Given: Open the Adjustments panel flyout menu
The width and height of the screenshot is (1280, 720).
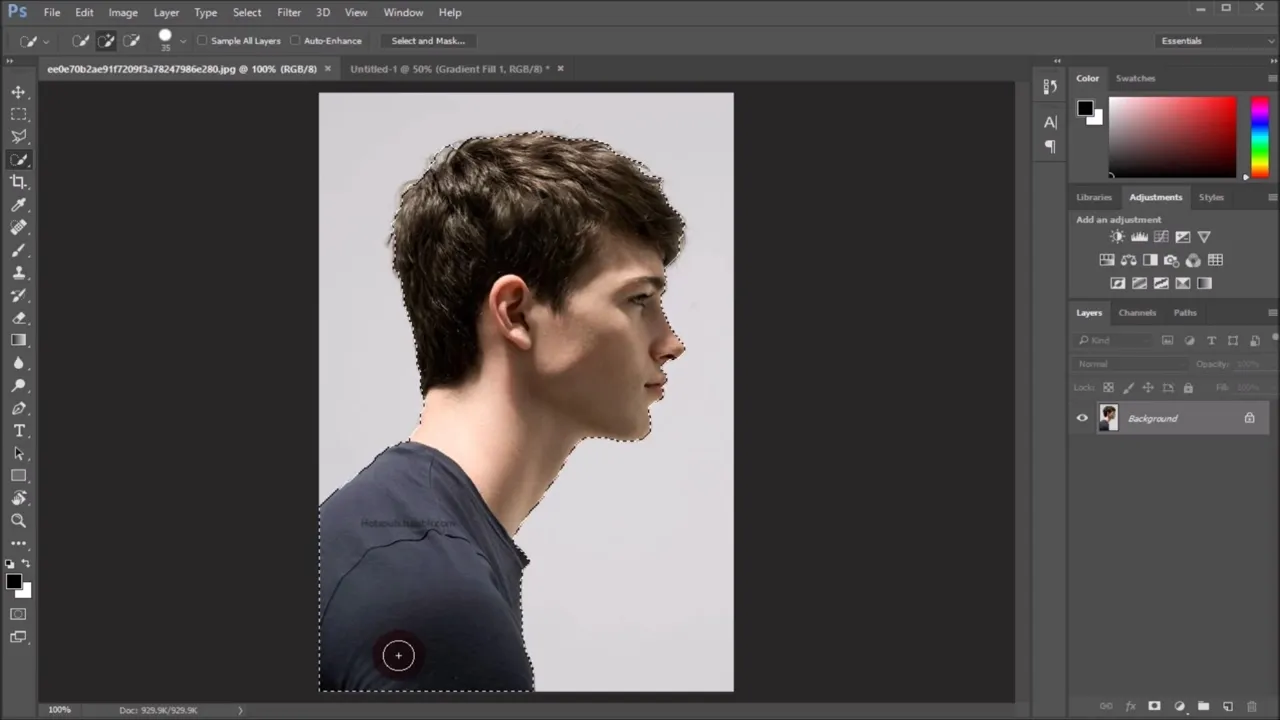Looking at the screenshot, I should (x=1272, y=197).
